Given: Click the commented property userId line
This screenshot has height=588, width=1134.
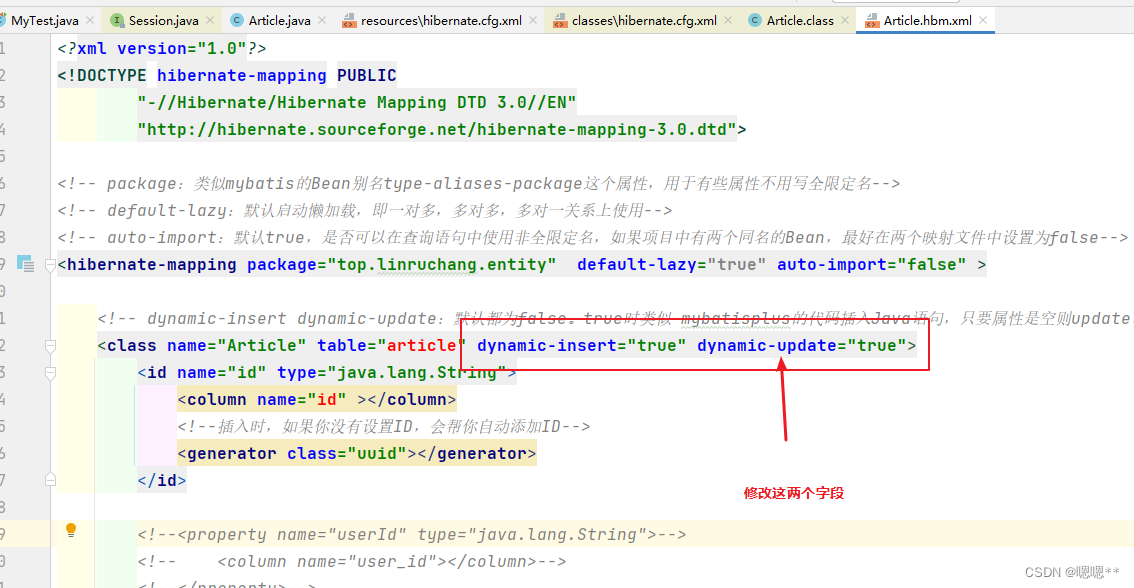Looking at the screenshot, I should 412,534.
